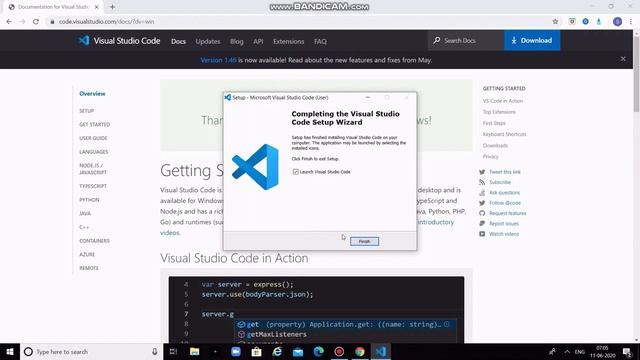Jump to Keyboard Shortcuts section link
Viewport: 640px width, 360px height.
(504, 134)
